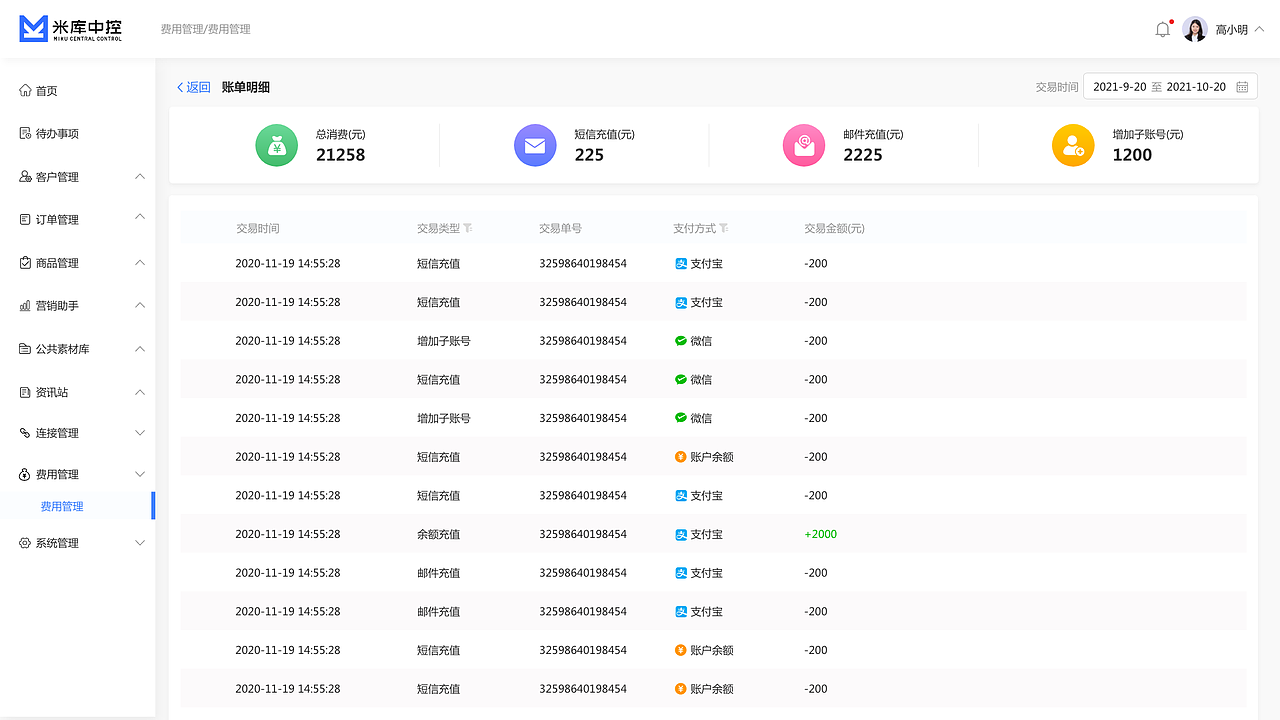Screen dimensions: 1280x720
Task: Click the 余额充值 transaction type cell
Action: click(x=439, y=535)
